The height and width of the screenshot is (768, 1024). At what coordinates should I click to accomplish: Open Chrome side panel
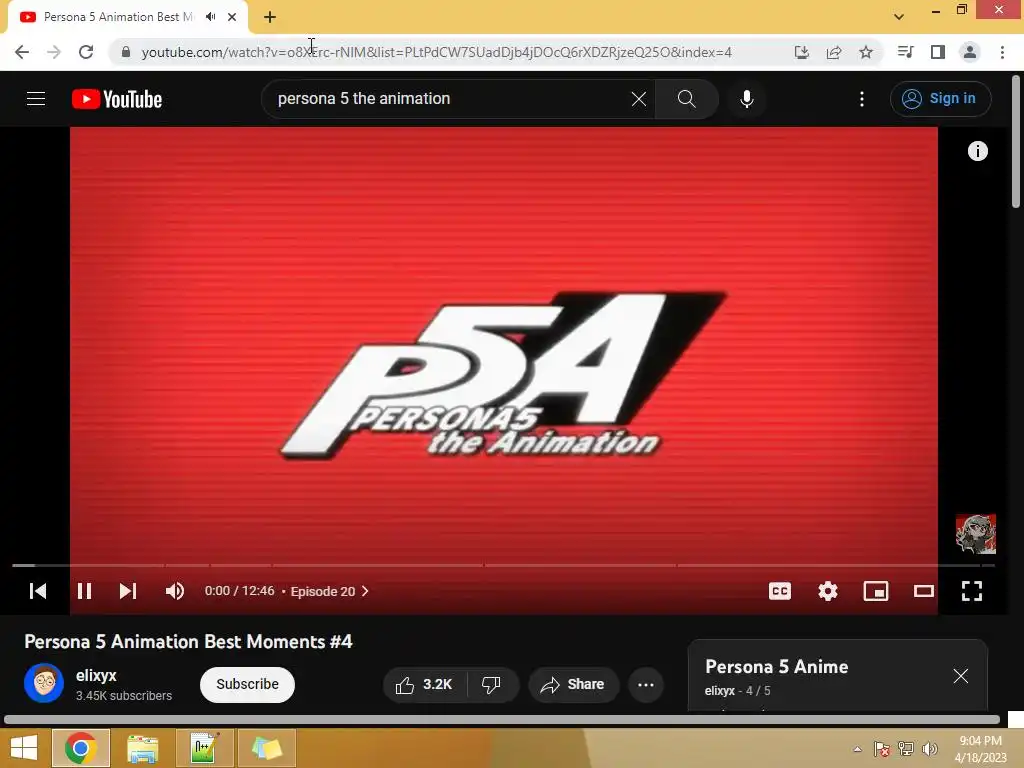938,52
